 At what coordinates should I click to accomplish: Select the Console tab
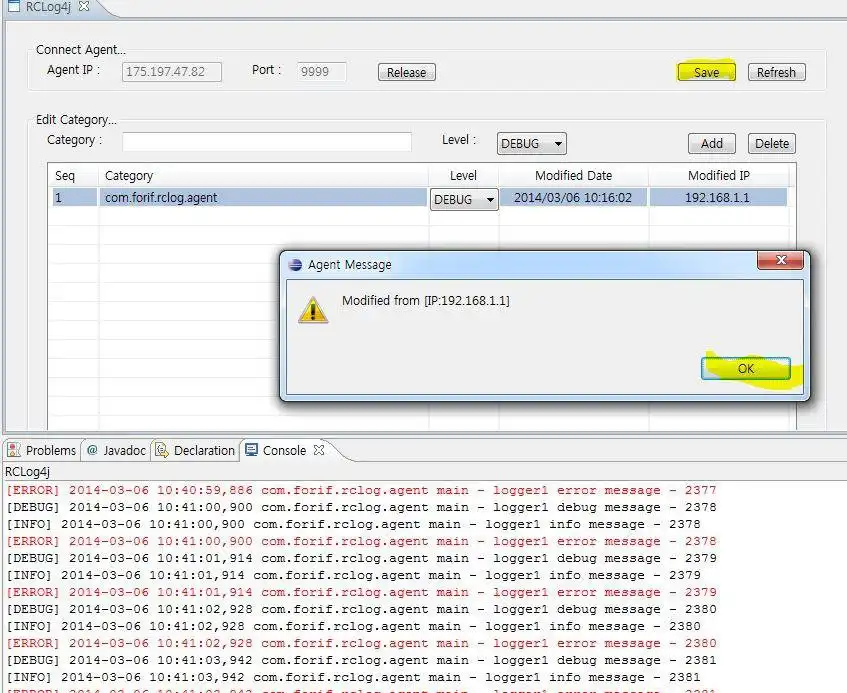coord(284,450)
